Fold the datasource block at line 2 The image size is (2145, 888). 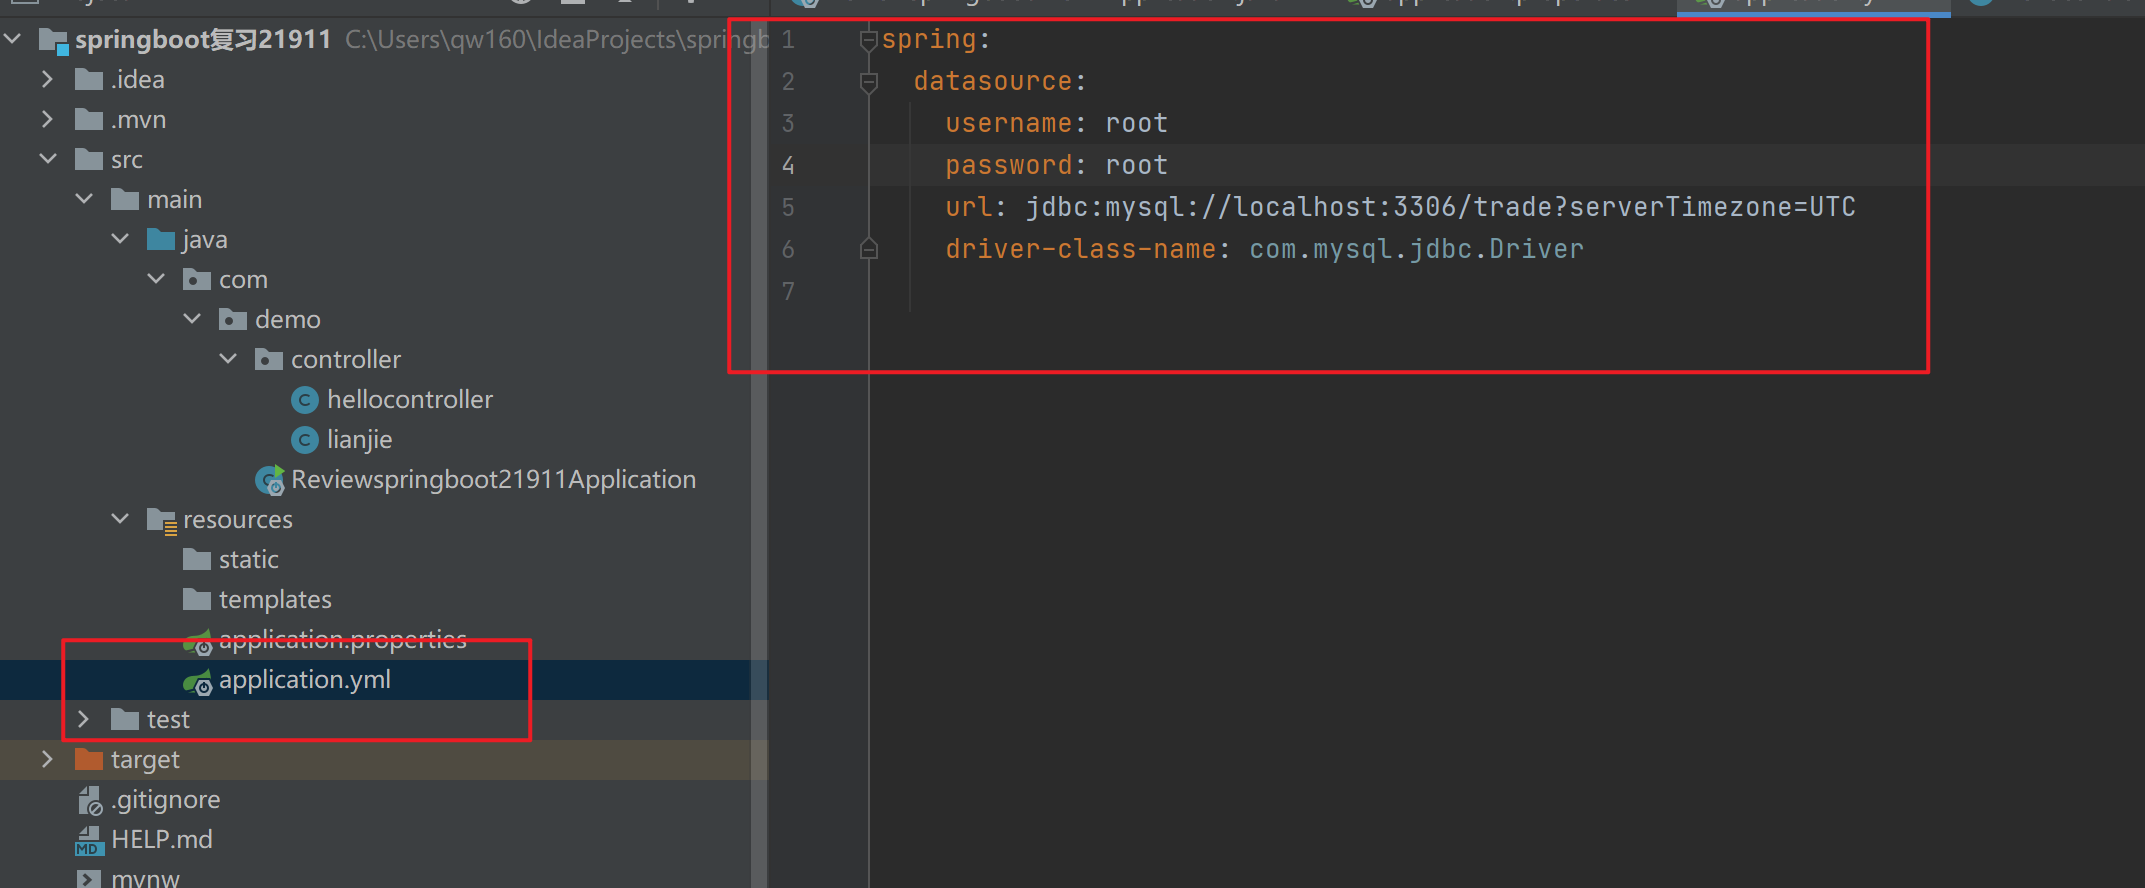tap(869, 83)
